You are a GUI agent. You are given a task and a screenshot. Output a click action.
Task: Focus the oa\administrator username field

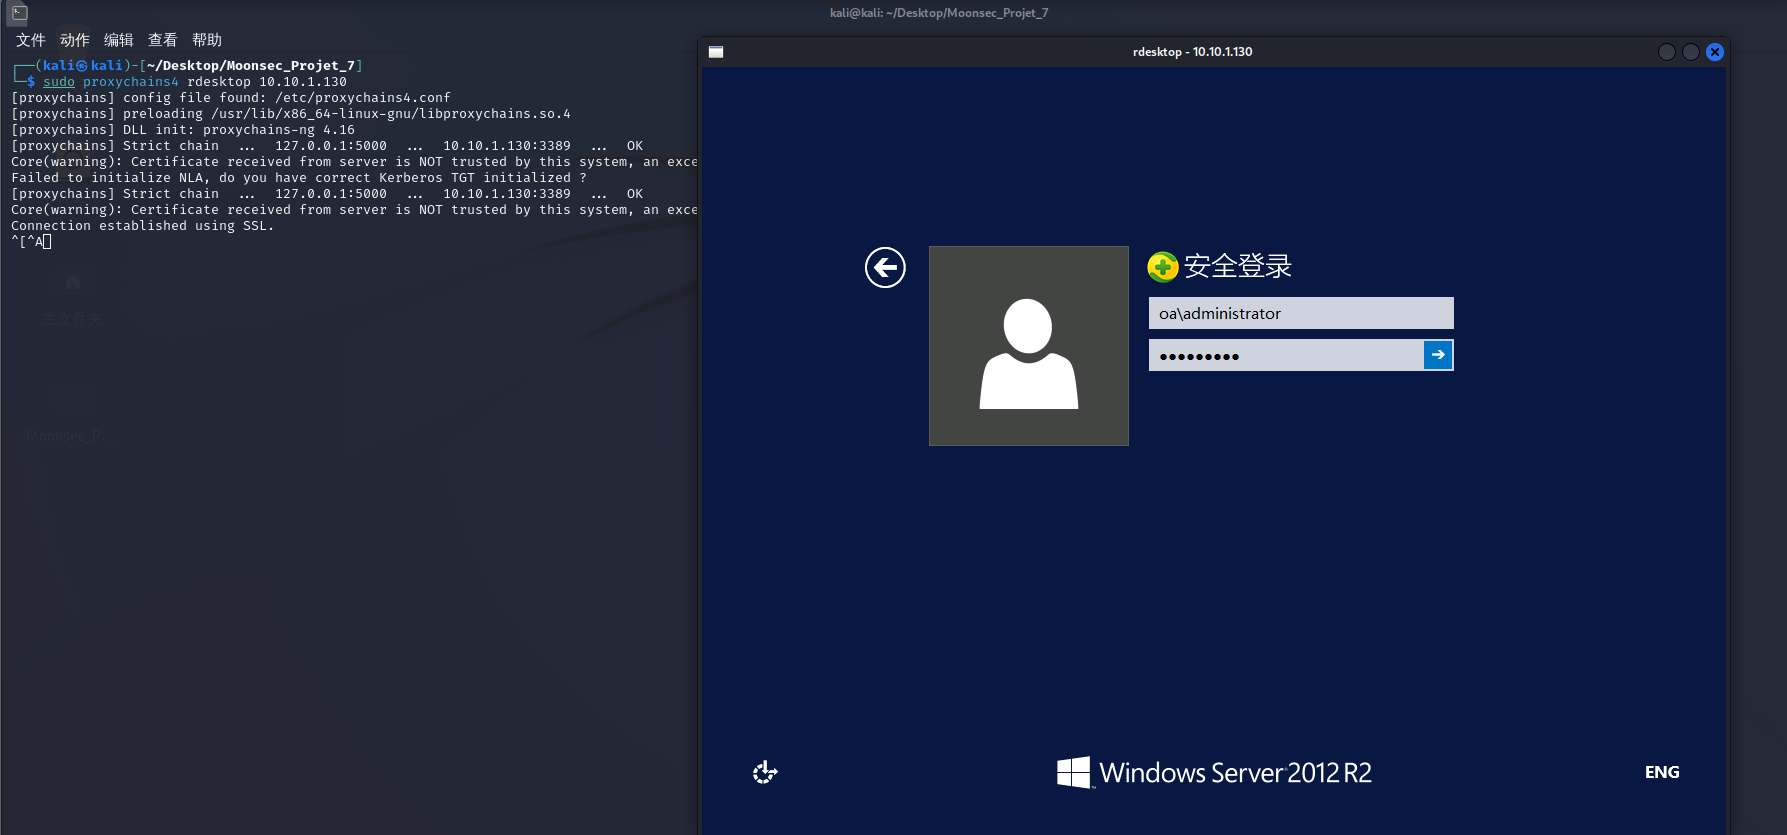click(1301, 313)
